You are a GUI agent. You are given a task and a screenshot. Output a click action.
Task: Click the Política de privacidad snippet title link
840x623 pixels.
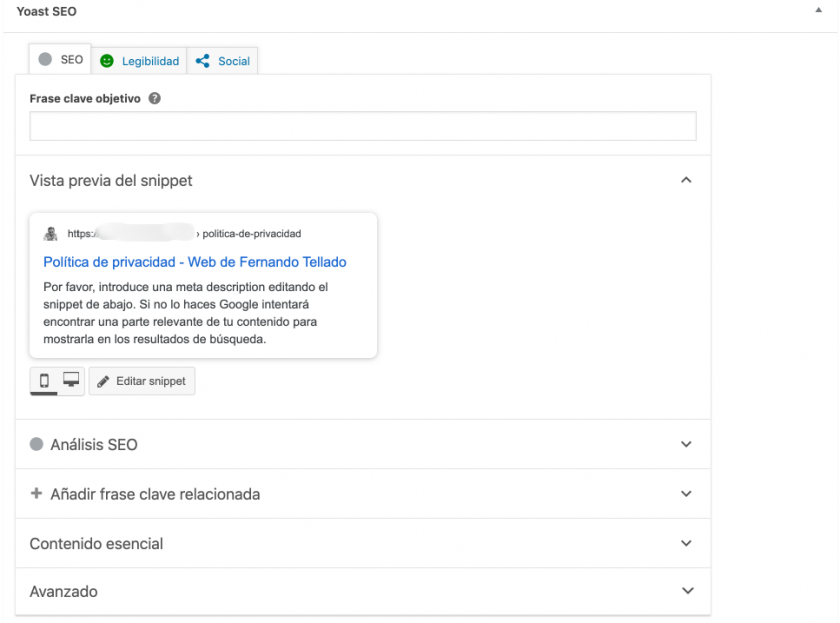pos(195,262)
